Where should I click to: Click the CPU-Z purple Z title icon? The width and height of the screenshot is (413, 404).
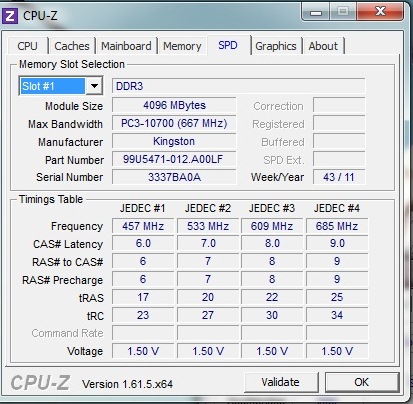10,16
